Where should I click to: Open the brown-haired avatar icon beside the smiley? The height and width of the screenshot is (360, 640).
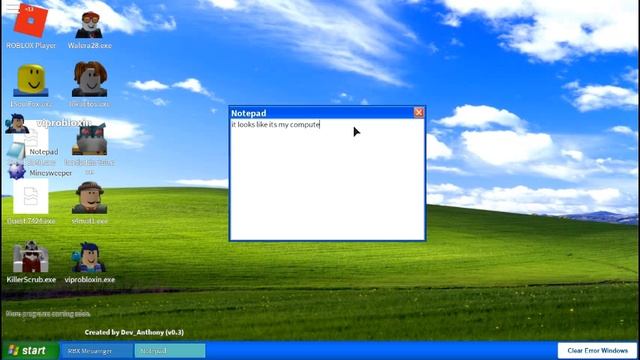coord(90,79)
